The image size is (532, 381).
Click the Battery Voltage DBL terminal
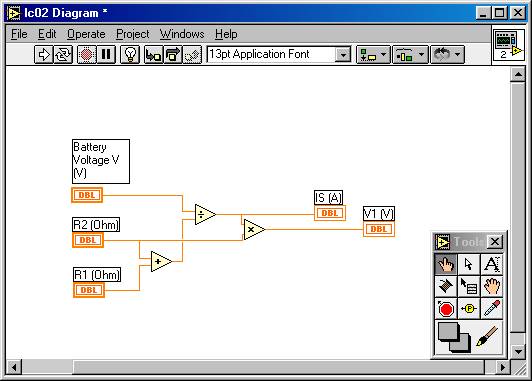87,195
